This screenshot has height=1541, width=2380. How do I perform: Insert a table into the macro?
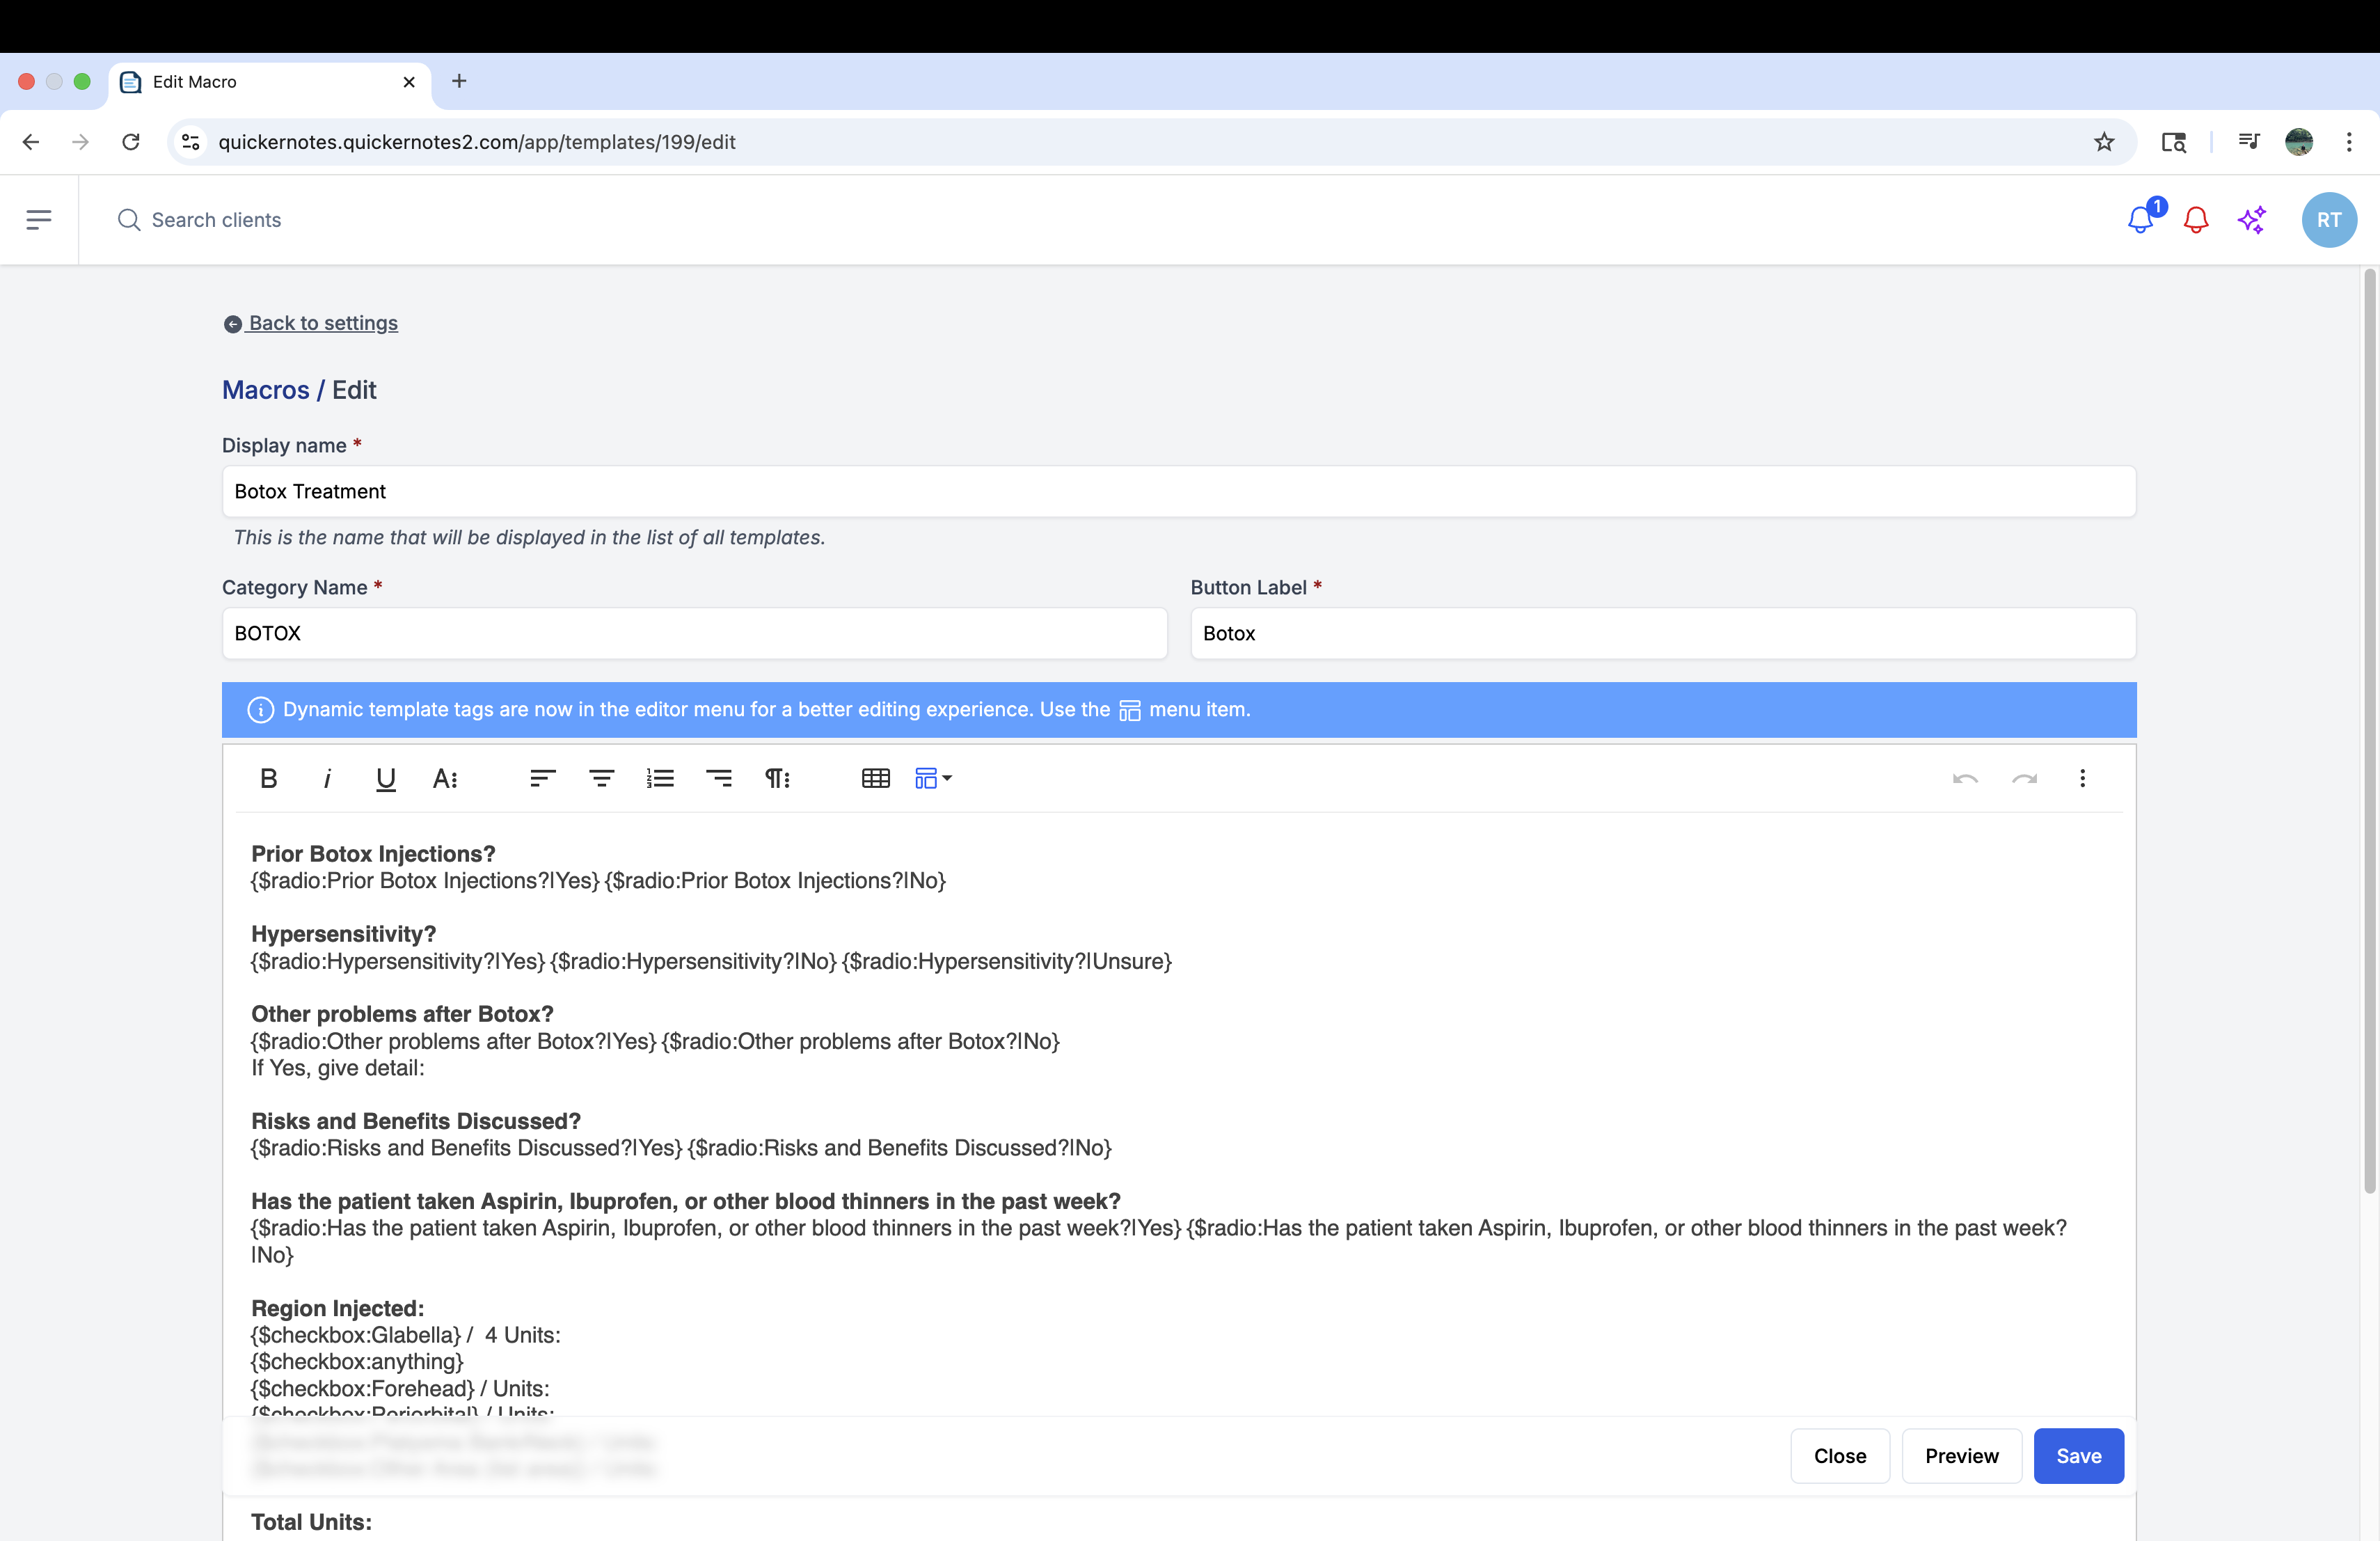coord(875,779)
